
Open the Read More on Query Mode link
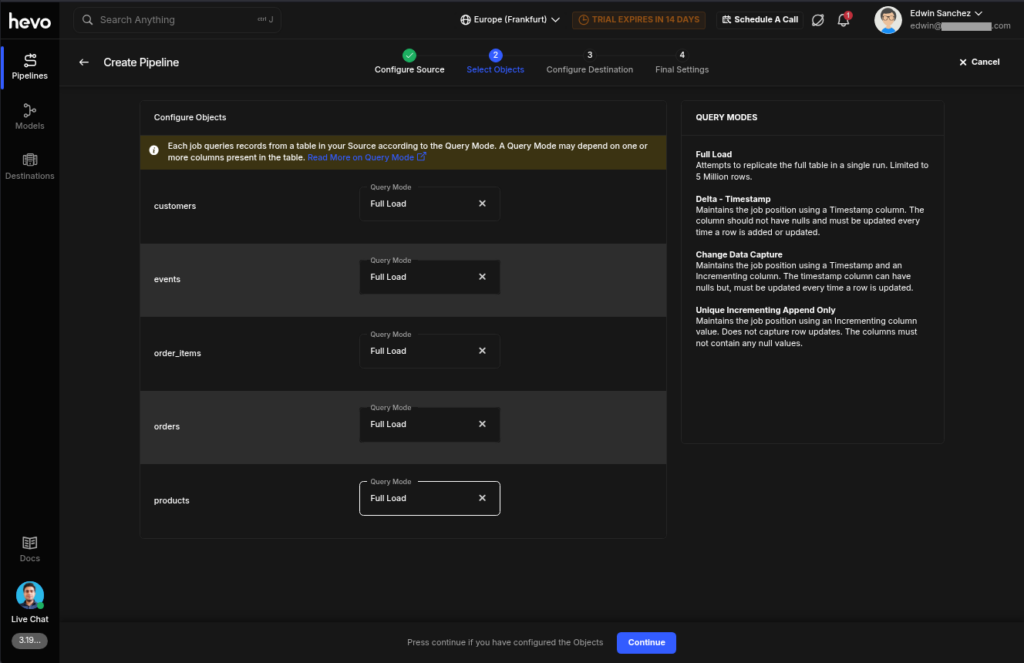tap(366, 157)
